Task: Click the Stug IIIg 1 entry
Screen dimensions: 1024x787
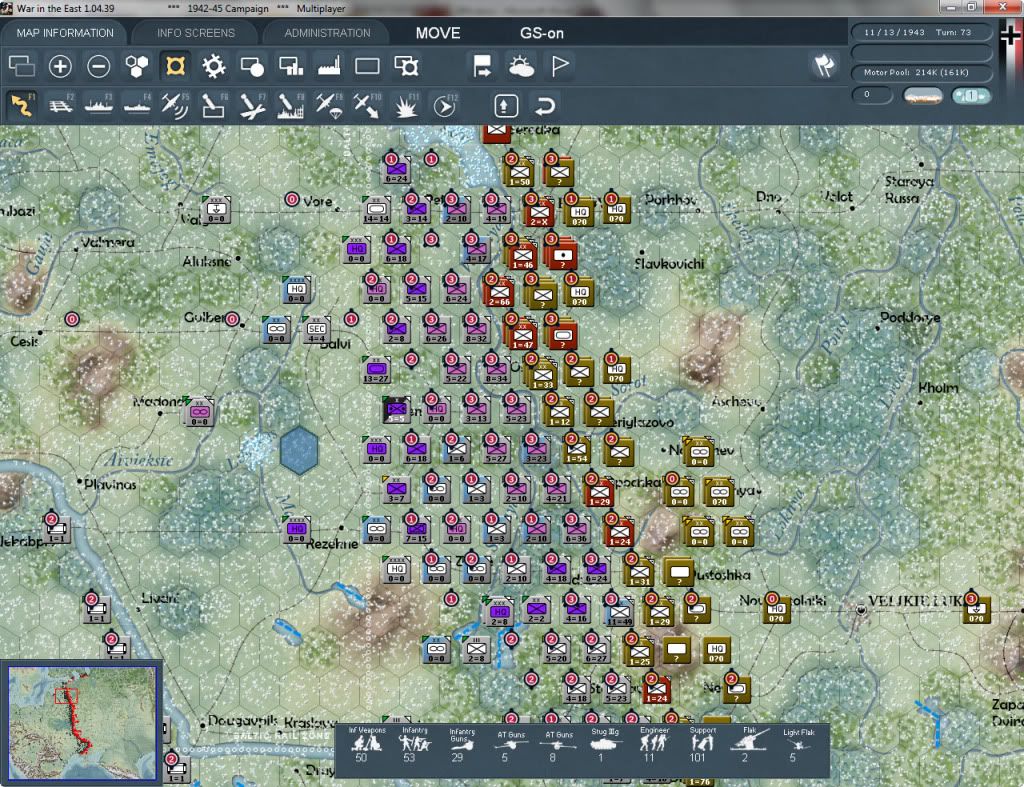Action: (x=604, y=745)
